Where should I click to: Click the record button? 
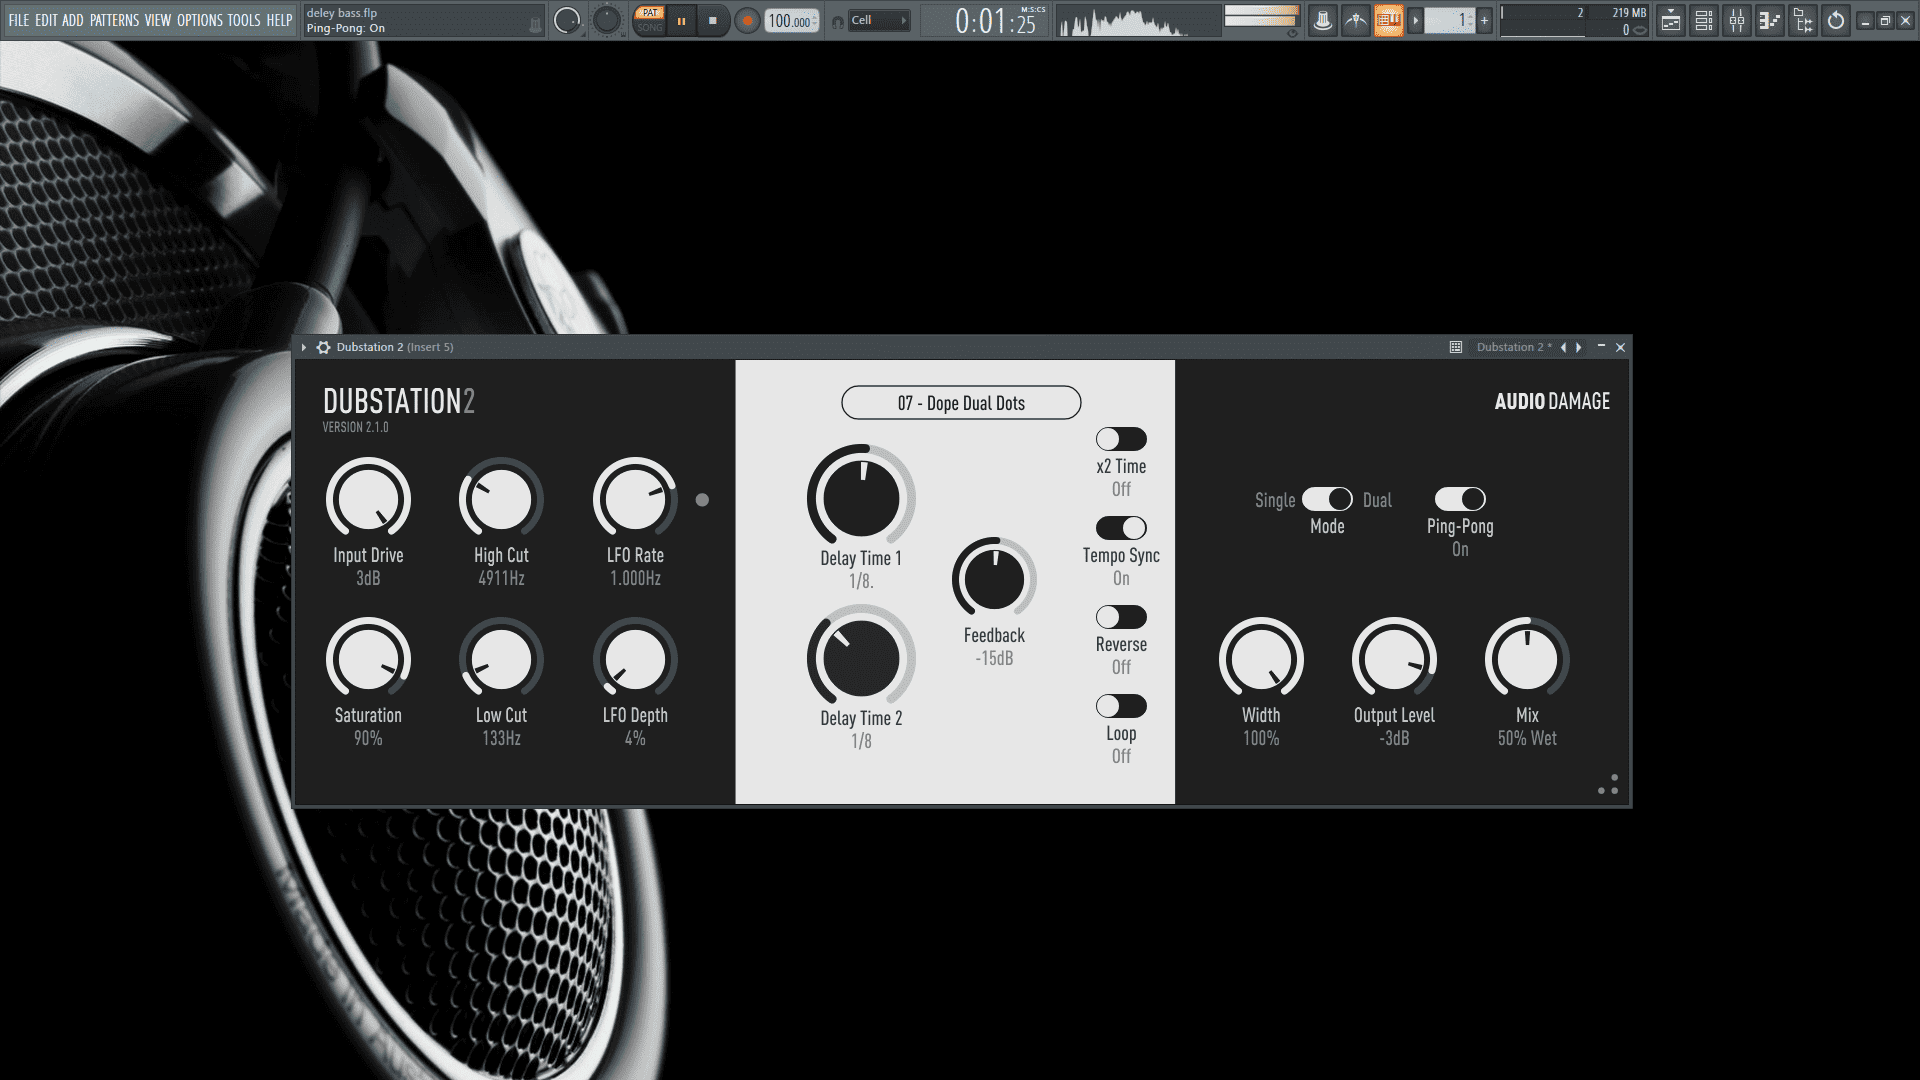point(747,20)
